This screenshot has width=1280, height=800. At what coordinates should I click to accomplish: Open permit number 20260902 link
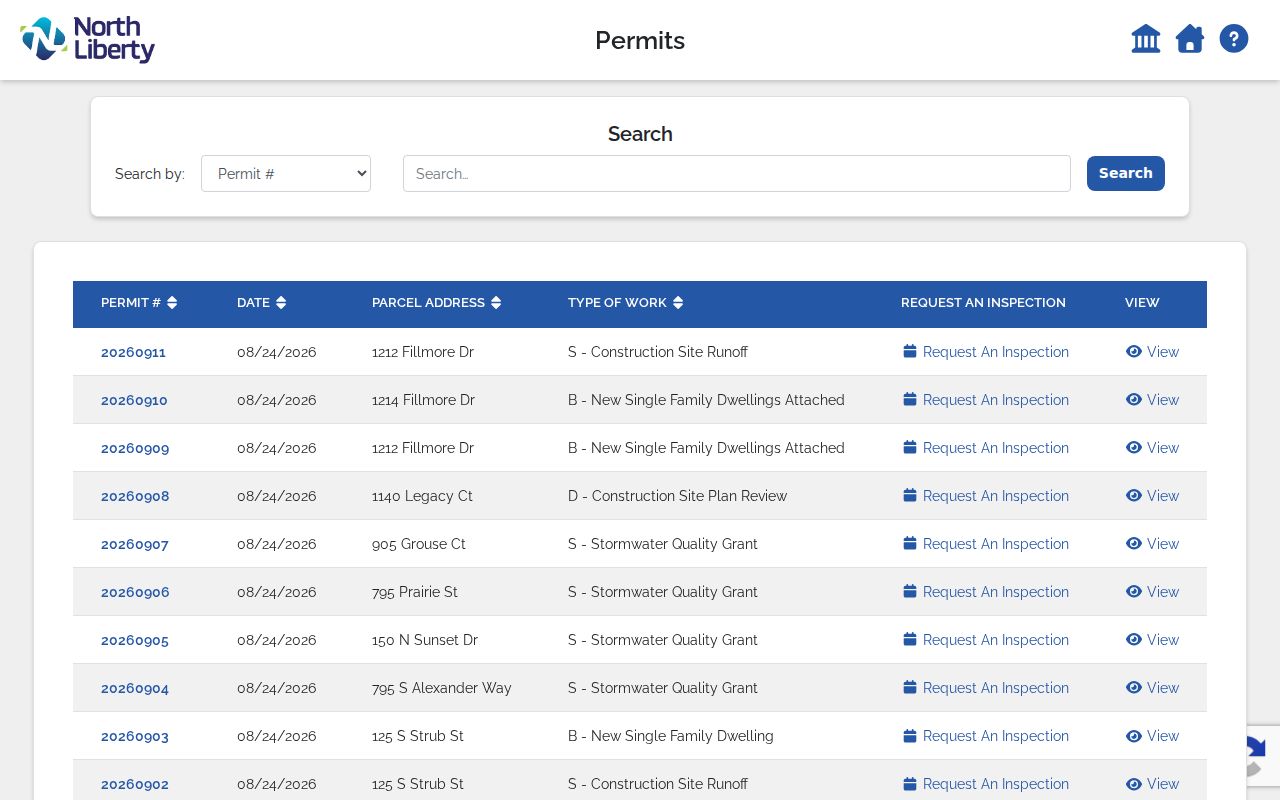[x=135, y=784]
